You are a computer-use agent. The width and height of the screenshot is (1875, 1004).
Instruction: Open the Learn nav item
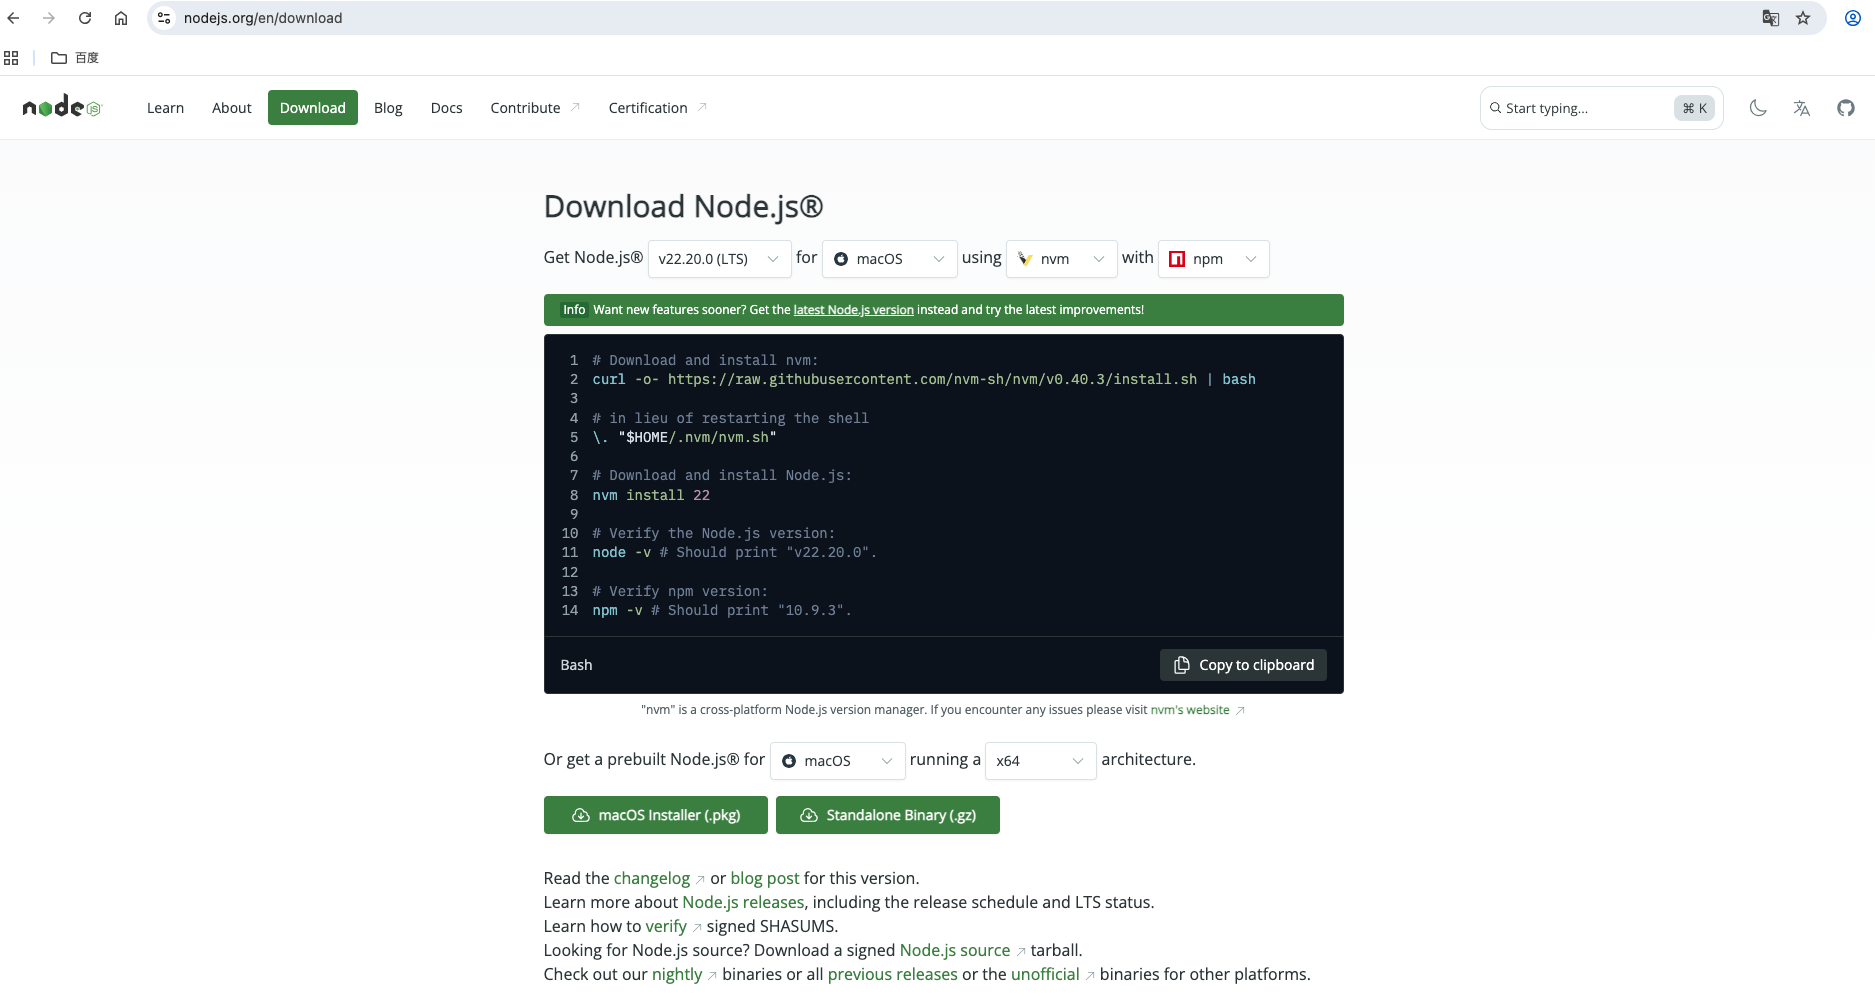pyautogui.click(x=165, y=108)
